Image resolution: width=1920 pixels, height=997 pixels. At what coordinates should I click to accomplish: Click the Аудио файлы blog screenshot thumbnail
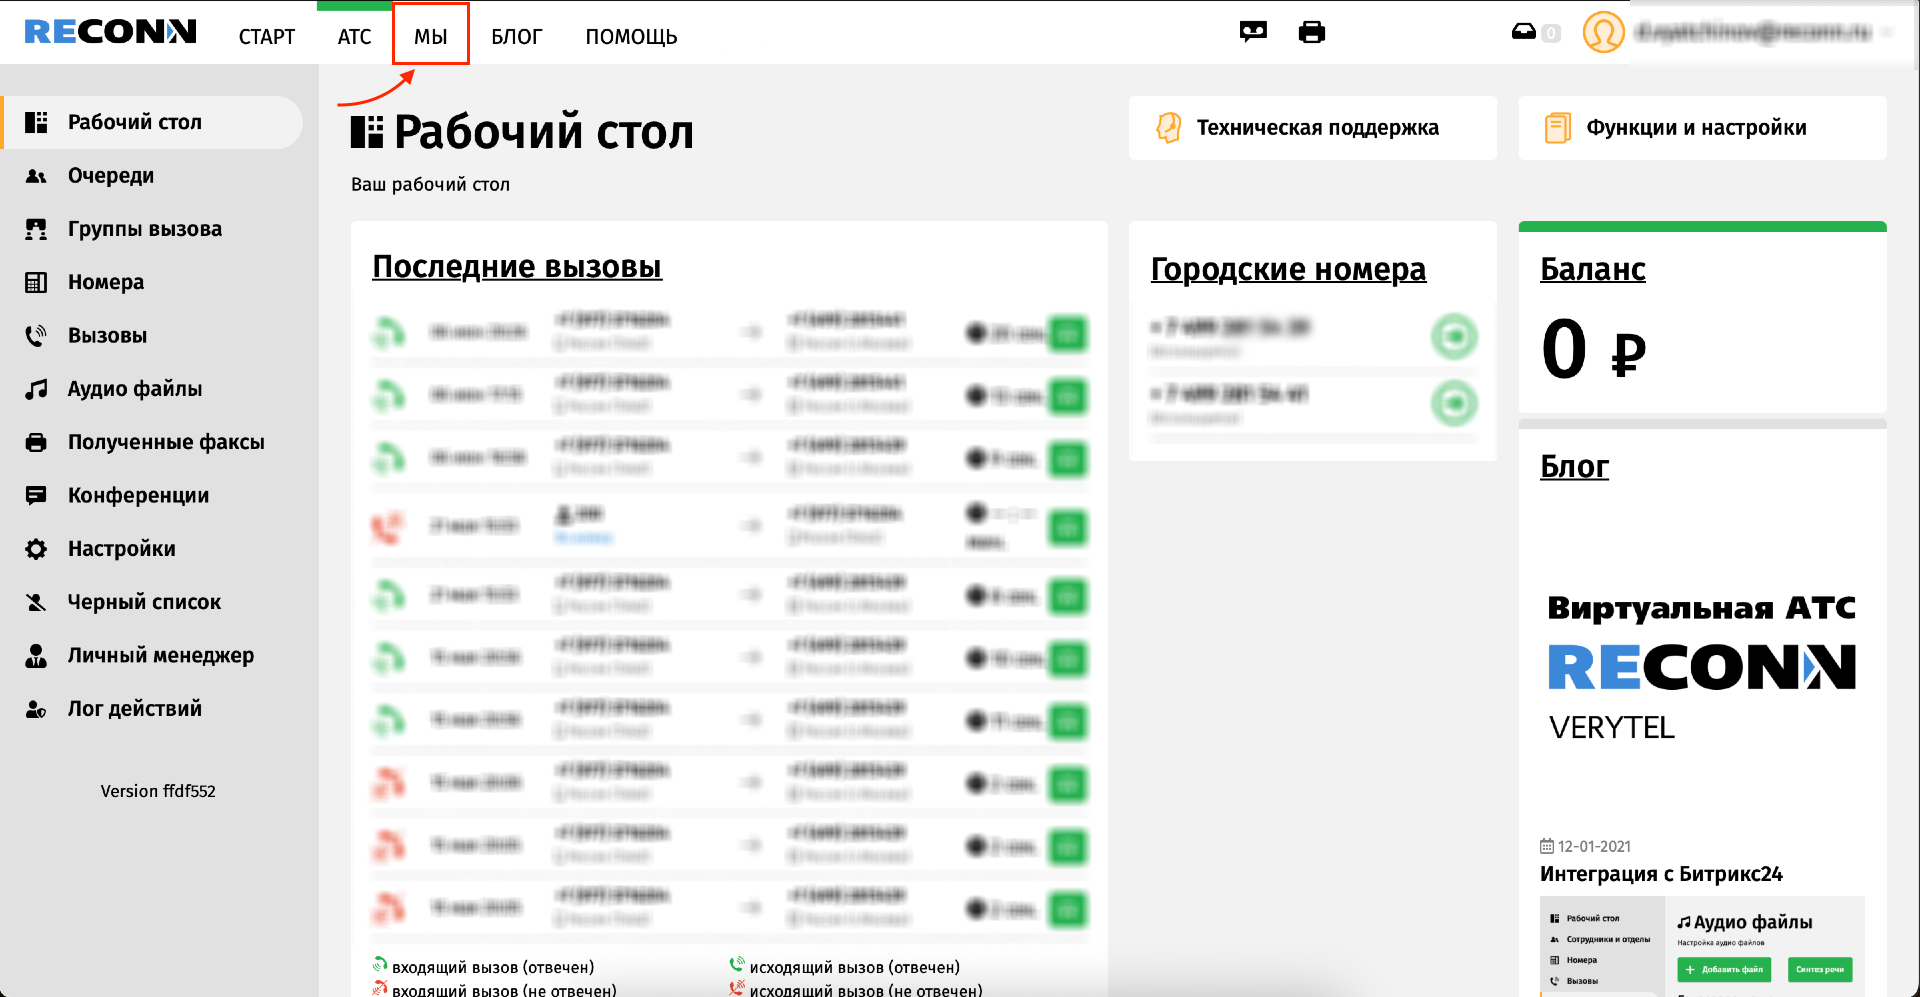tap(1702, 946)
